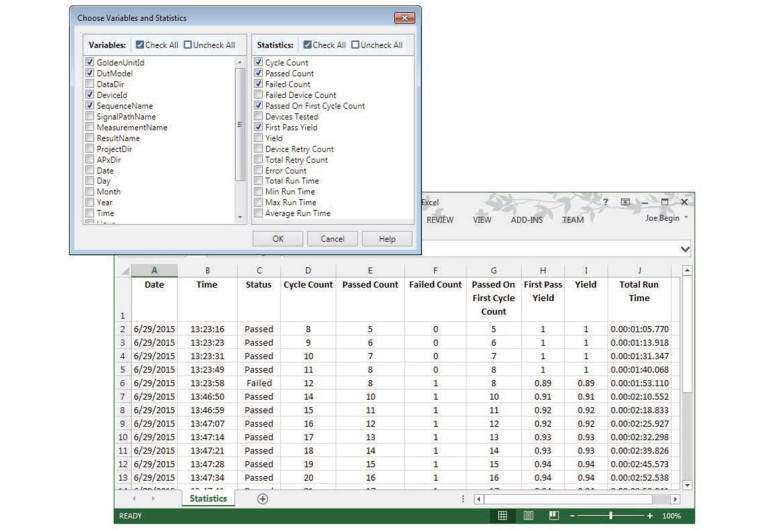The width and height of the screenshot is (765, 530).
Task: Adjust the zoom slider handle
Action: pos(613,516)
